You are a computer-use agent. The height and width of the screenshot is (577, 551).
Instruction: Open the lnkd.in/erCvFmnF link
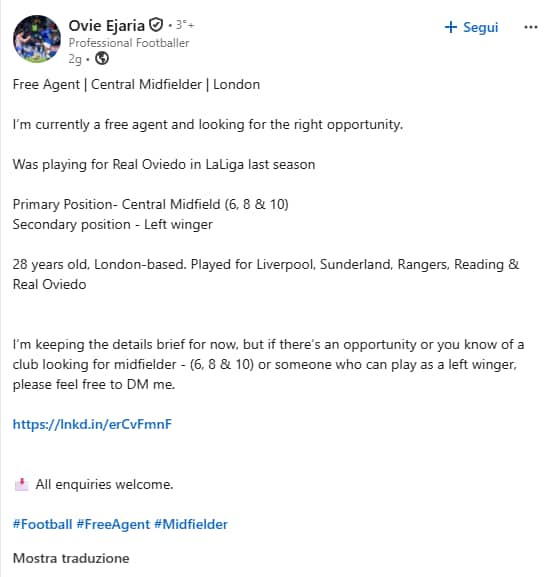(92, 424)
